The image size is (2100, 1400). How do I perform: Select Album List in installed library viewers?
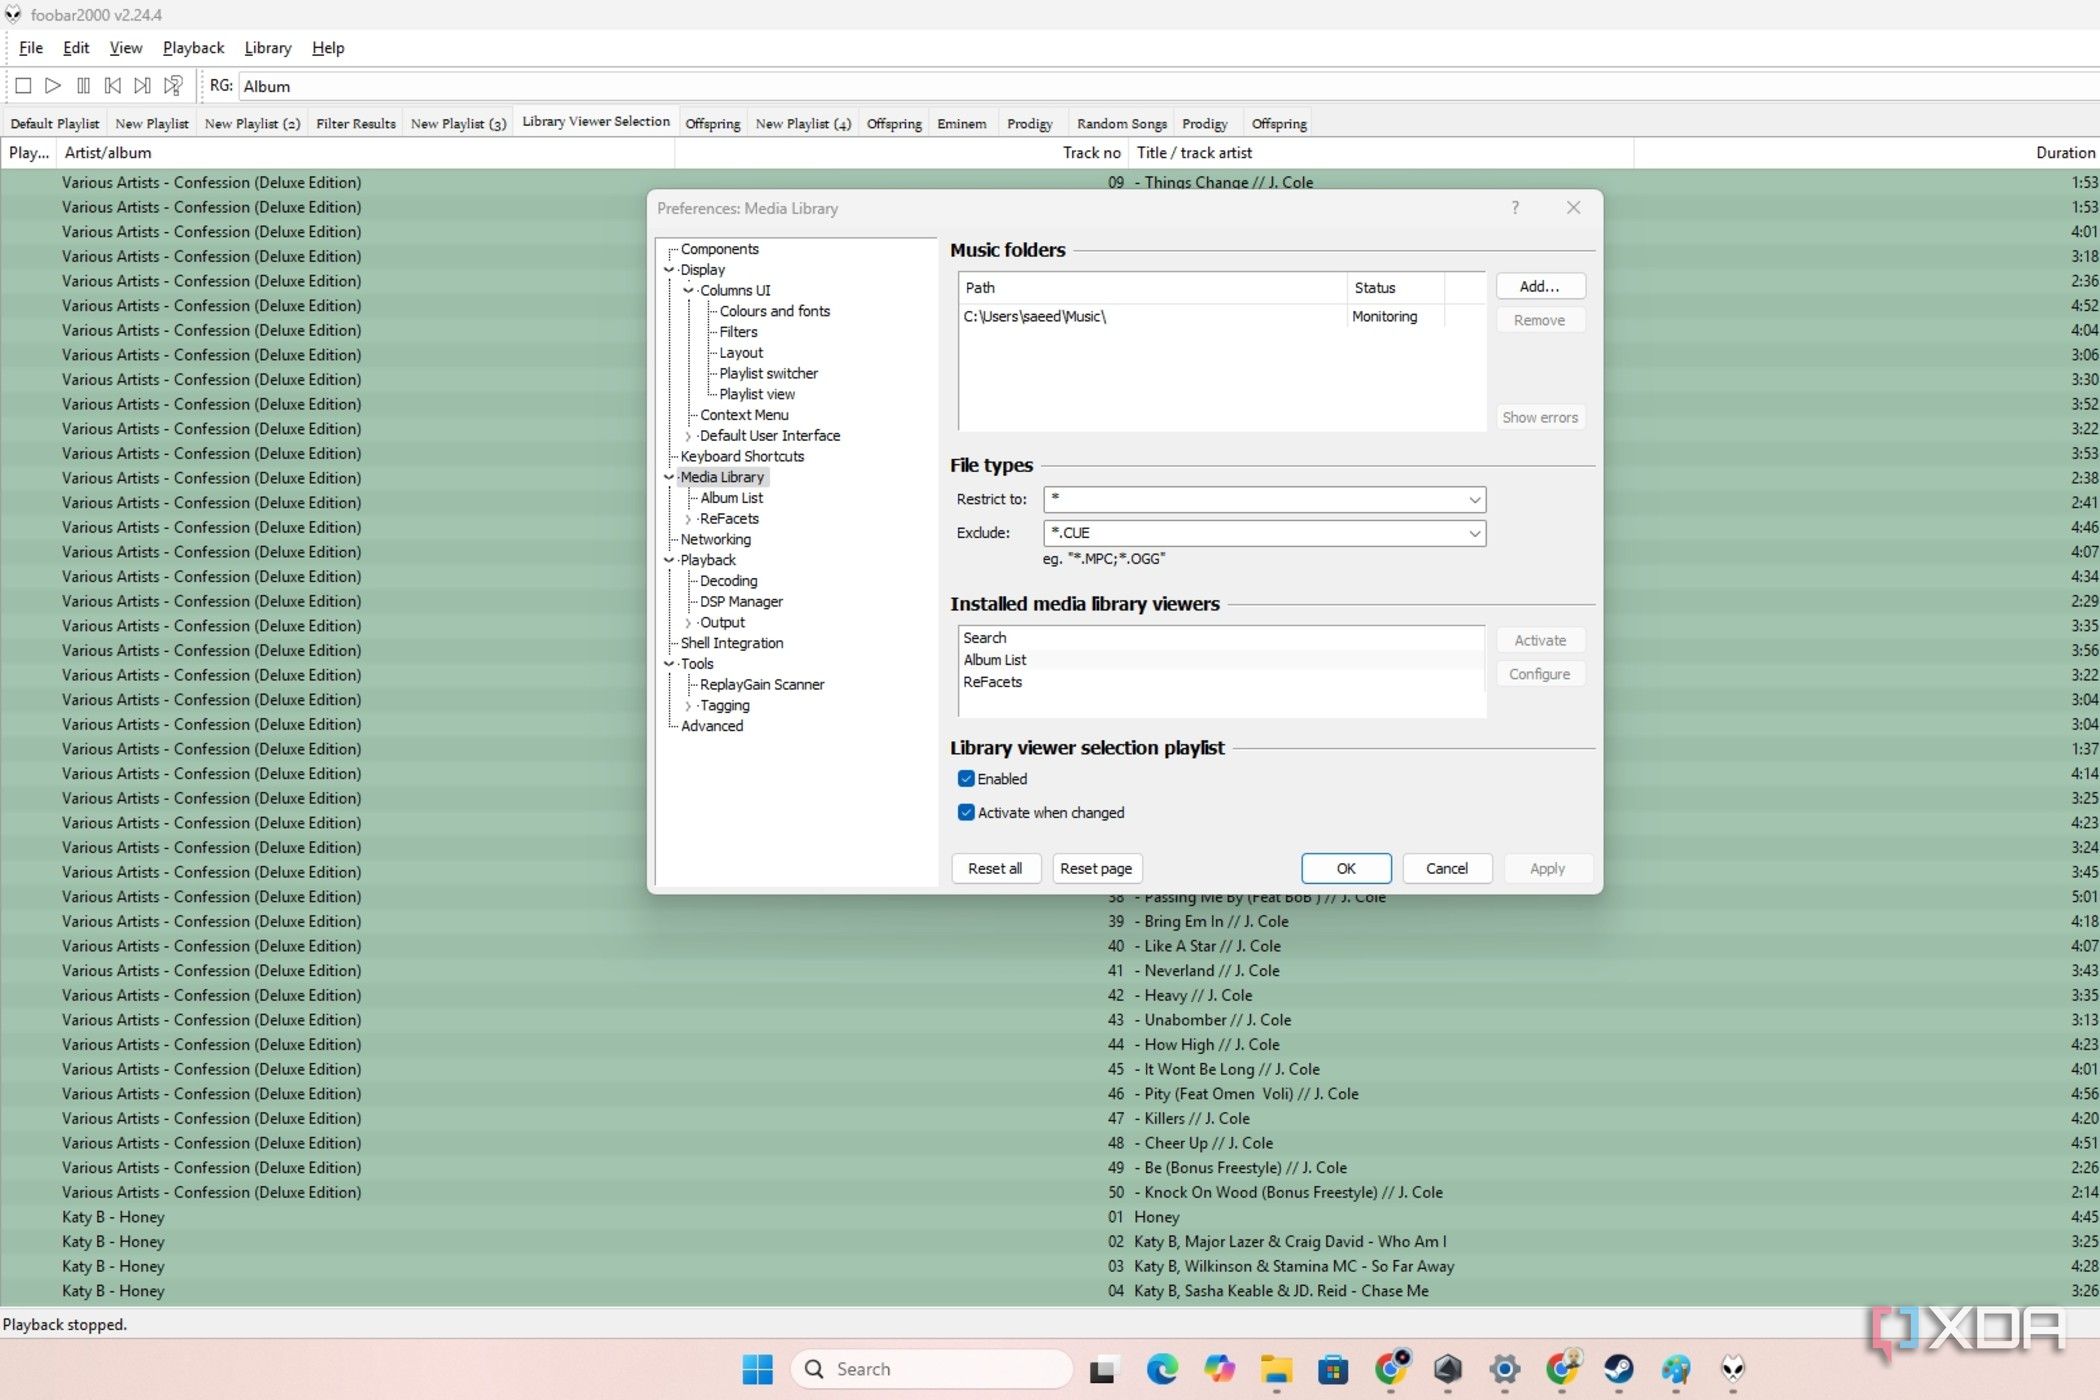point(1221,660)
